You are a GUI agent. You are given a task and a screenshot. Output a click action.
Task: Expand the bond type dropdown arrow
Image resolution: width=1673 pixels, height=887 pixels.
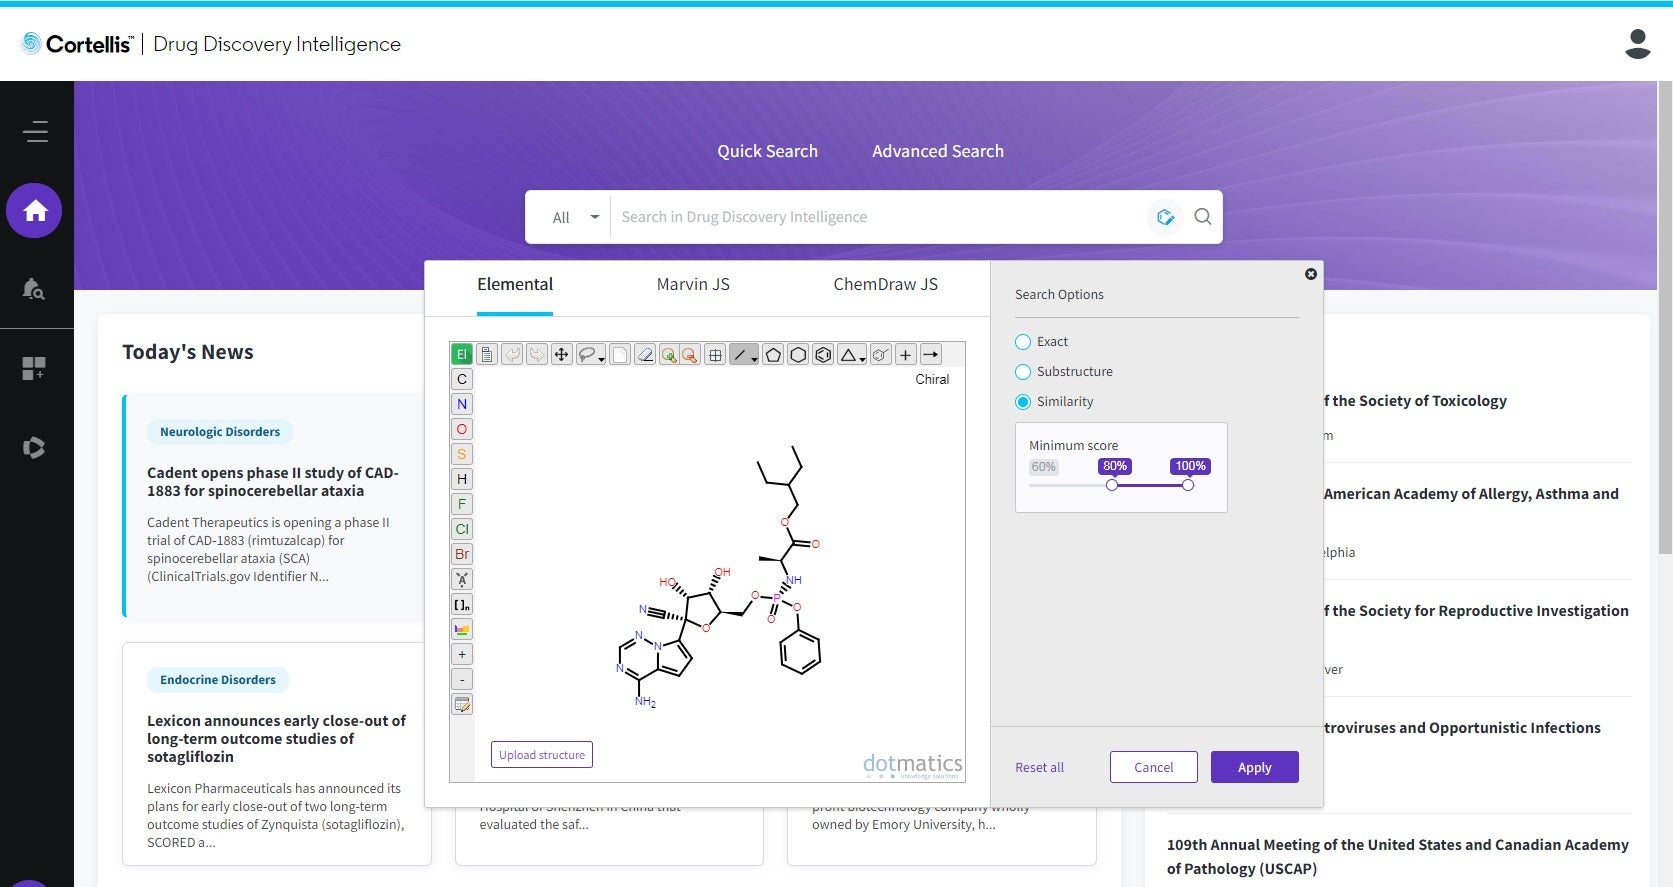[x=754, y=359]
